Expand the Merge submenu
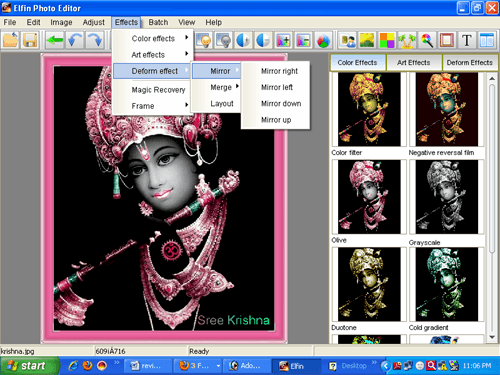500x375 pixels. [x=217, y=87]
